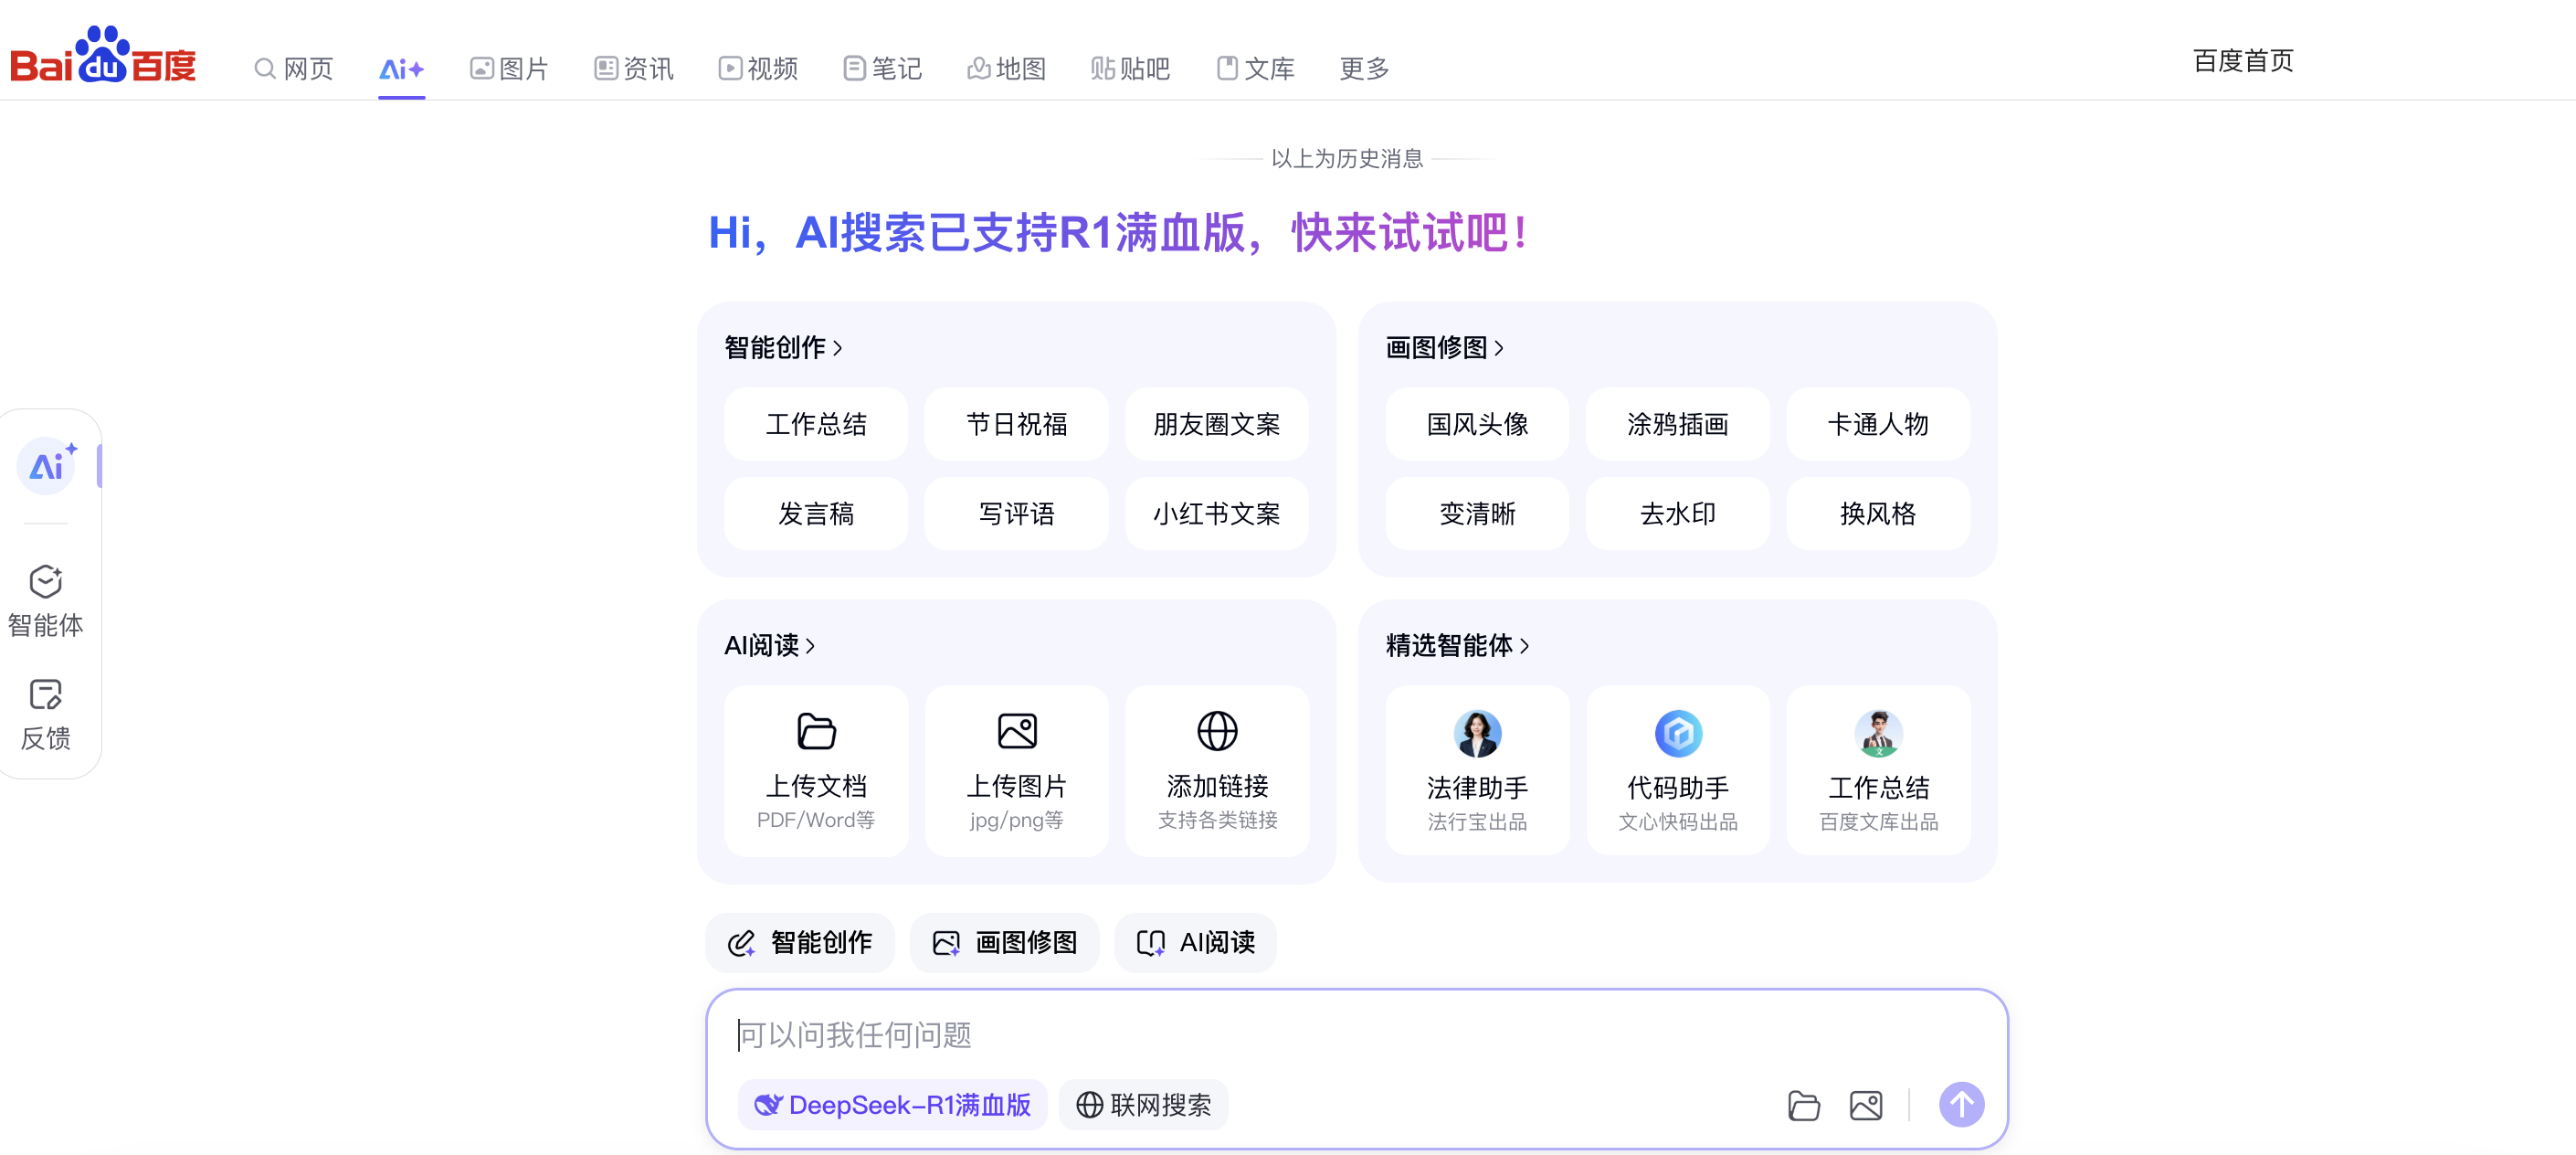Viewport: 2576px width, 1155px height.
Task: Click the 去水印 button
Action: [x=1677, y=513]
